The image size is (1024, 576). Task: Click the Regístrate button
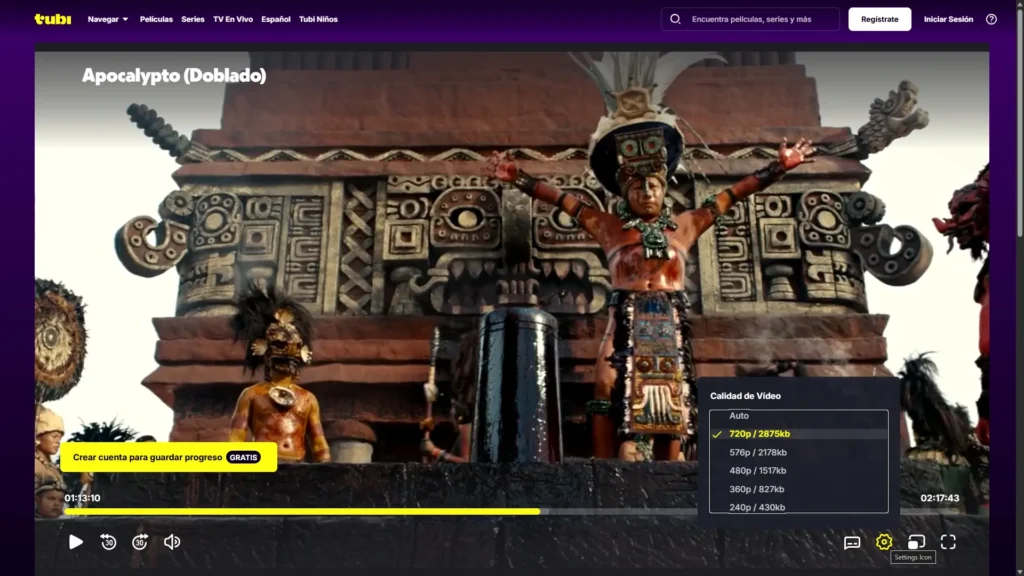coord(879,19)
